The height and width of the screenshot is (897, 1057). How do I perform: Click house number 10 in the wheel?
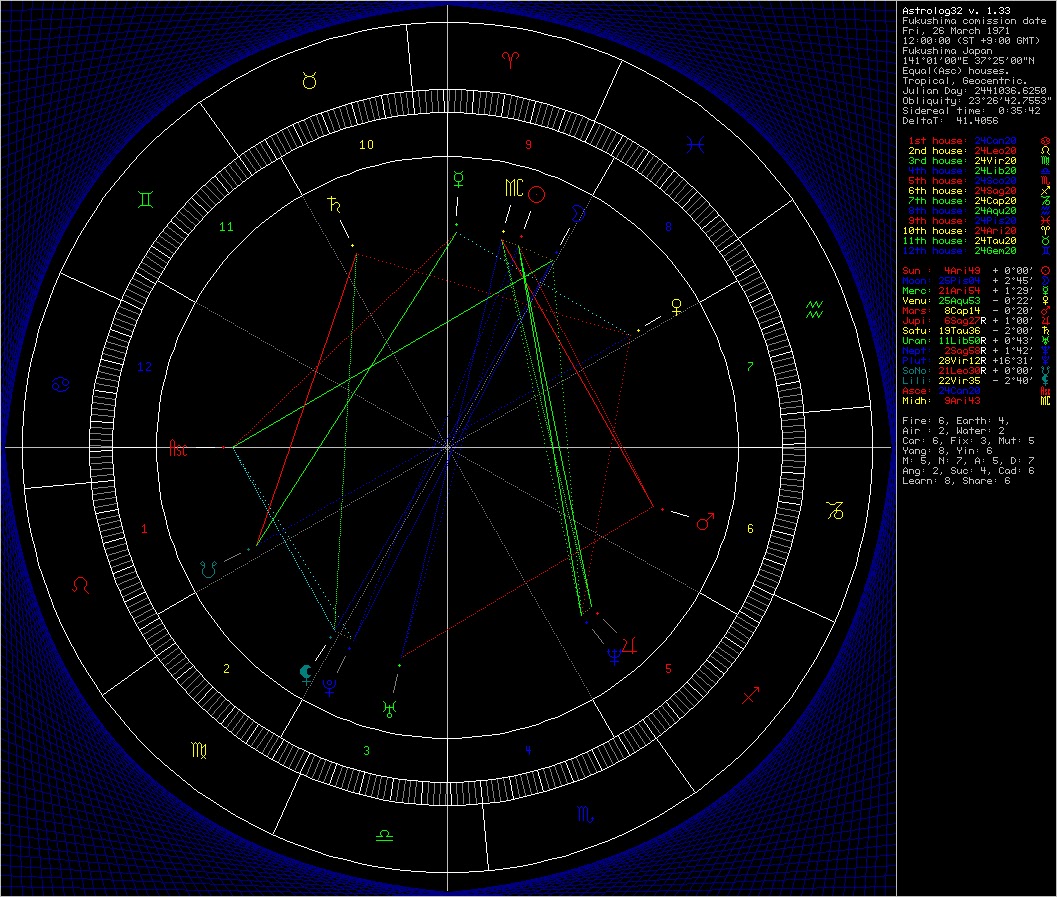click(366, 145)
